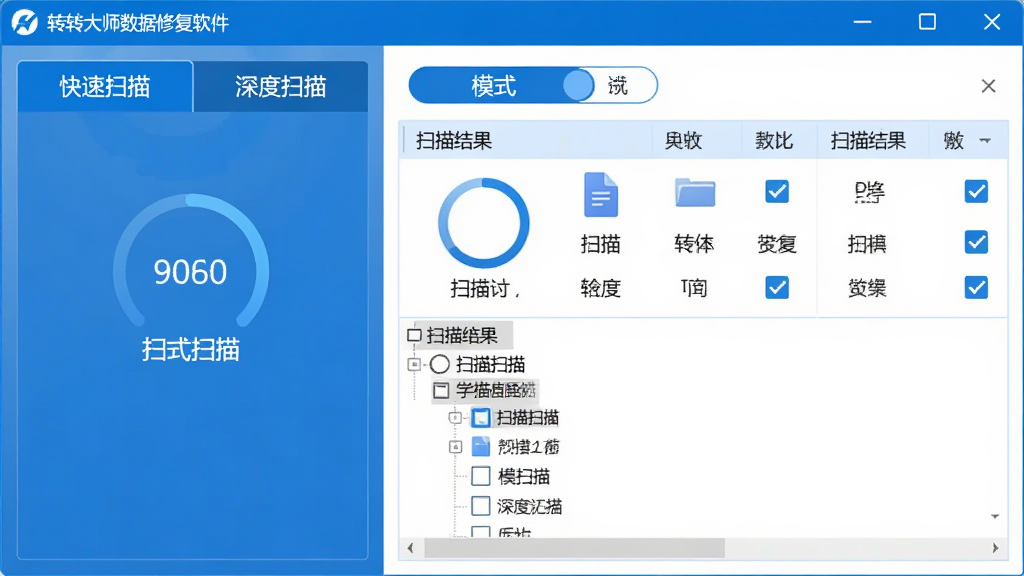Minimize the application window

(863, 22)
